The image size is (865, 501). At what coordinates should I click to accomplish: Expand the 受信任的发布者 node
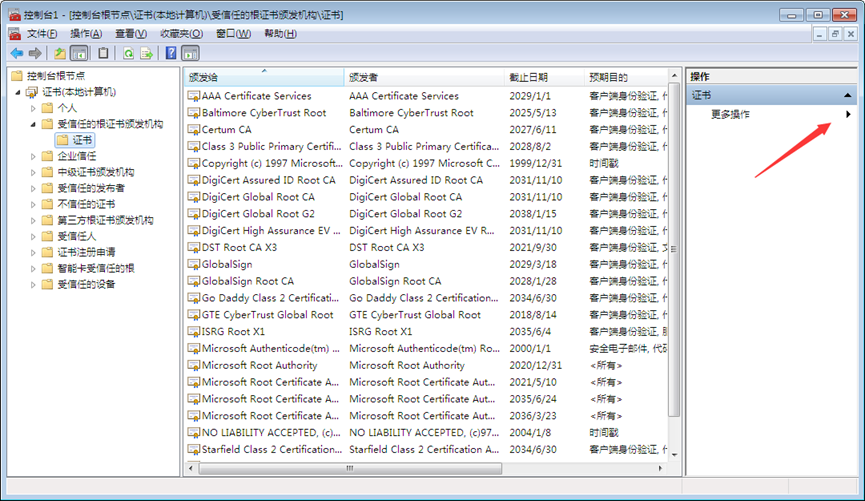(x=33, y=188)
